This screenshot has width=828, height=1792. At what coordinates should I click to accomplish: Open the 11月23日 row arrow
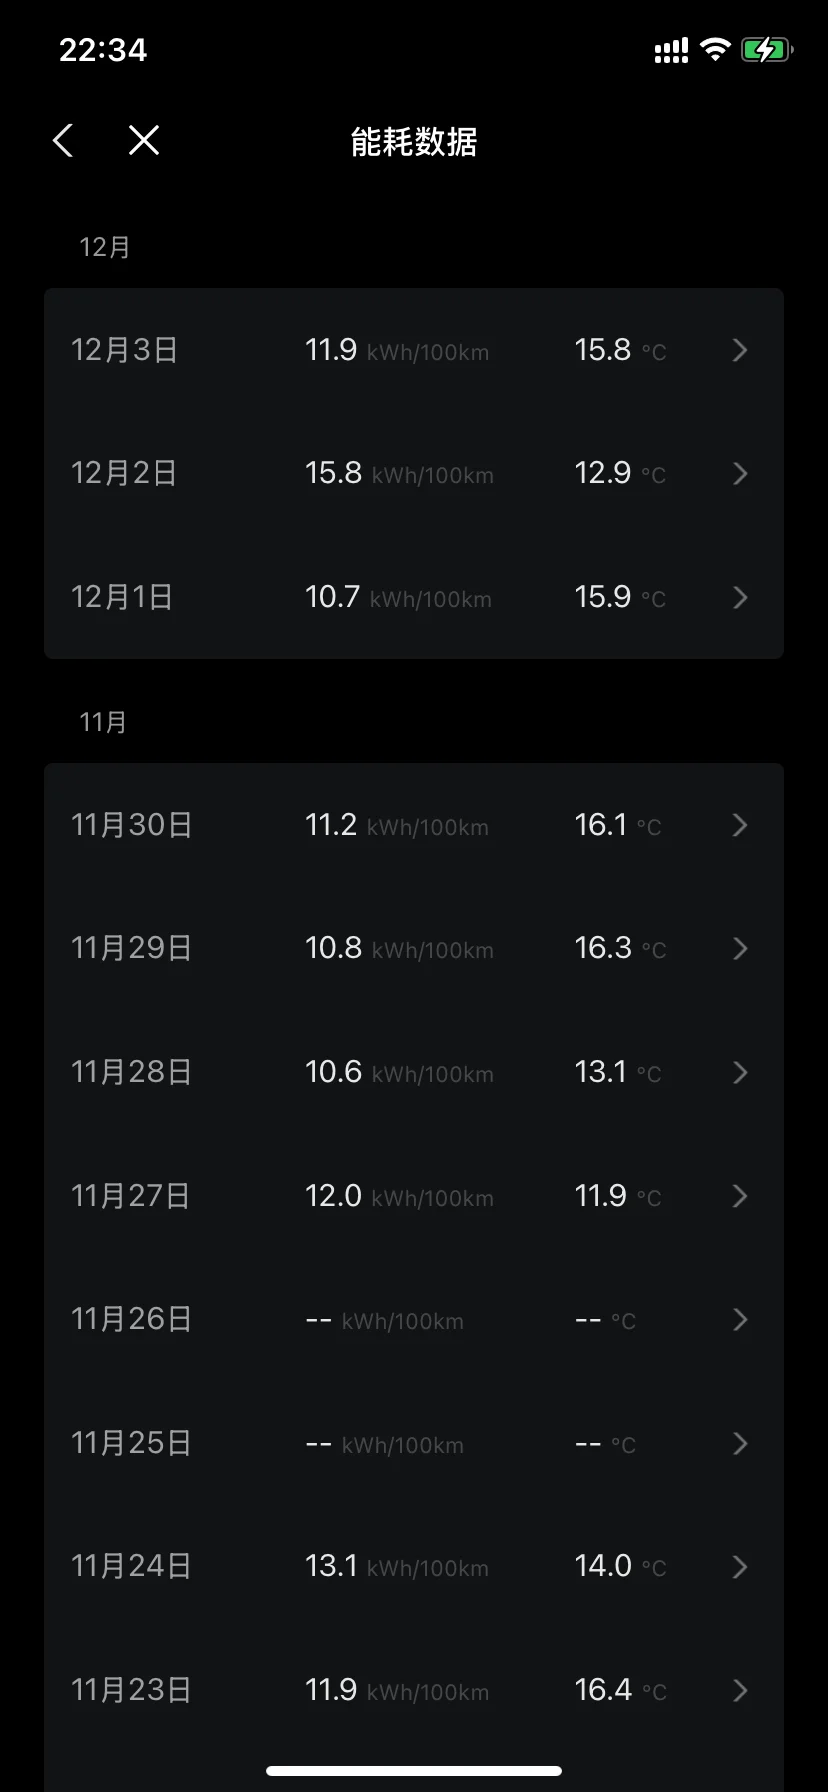tap(740, 1690)
